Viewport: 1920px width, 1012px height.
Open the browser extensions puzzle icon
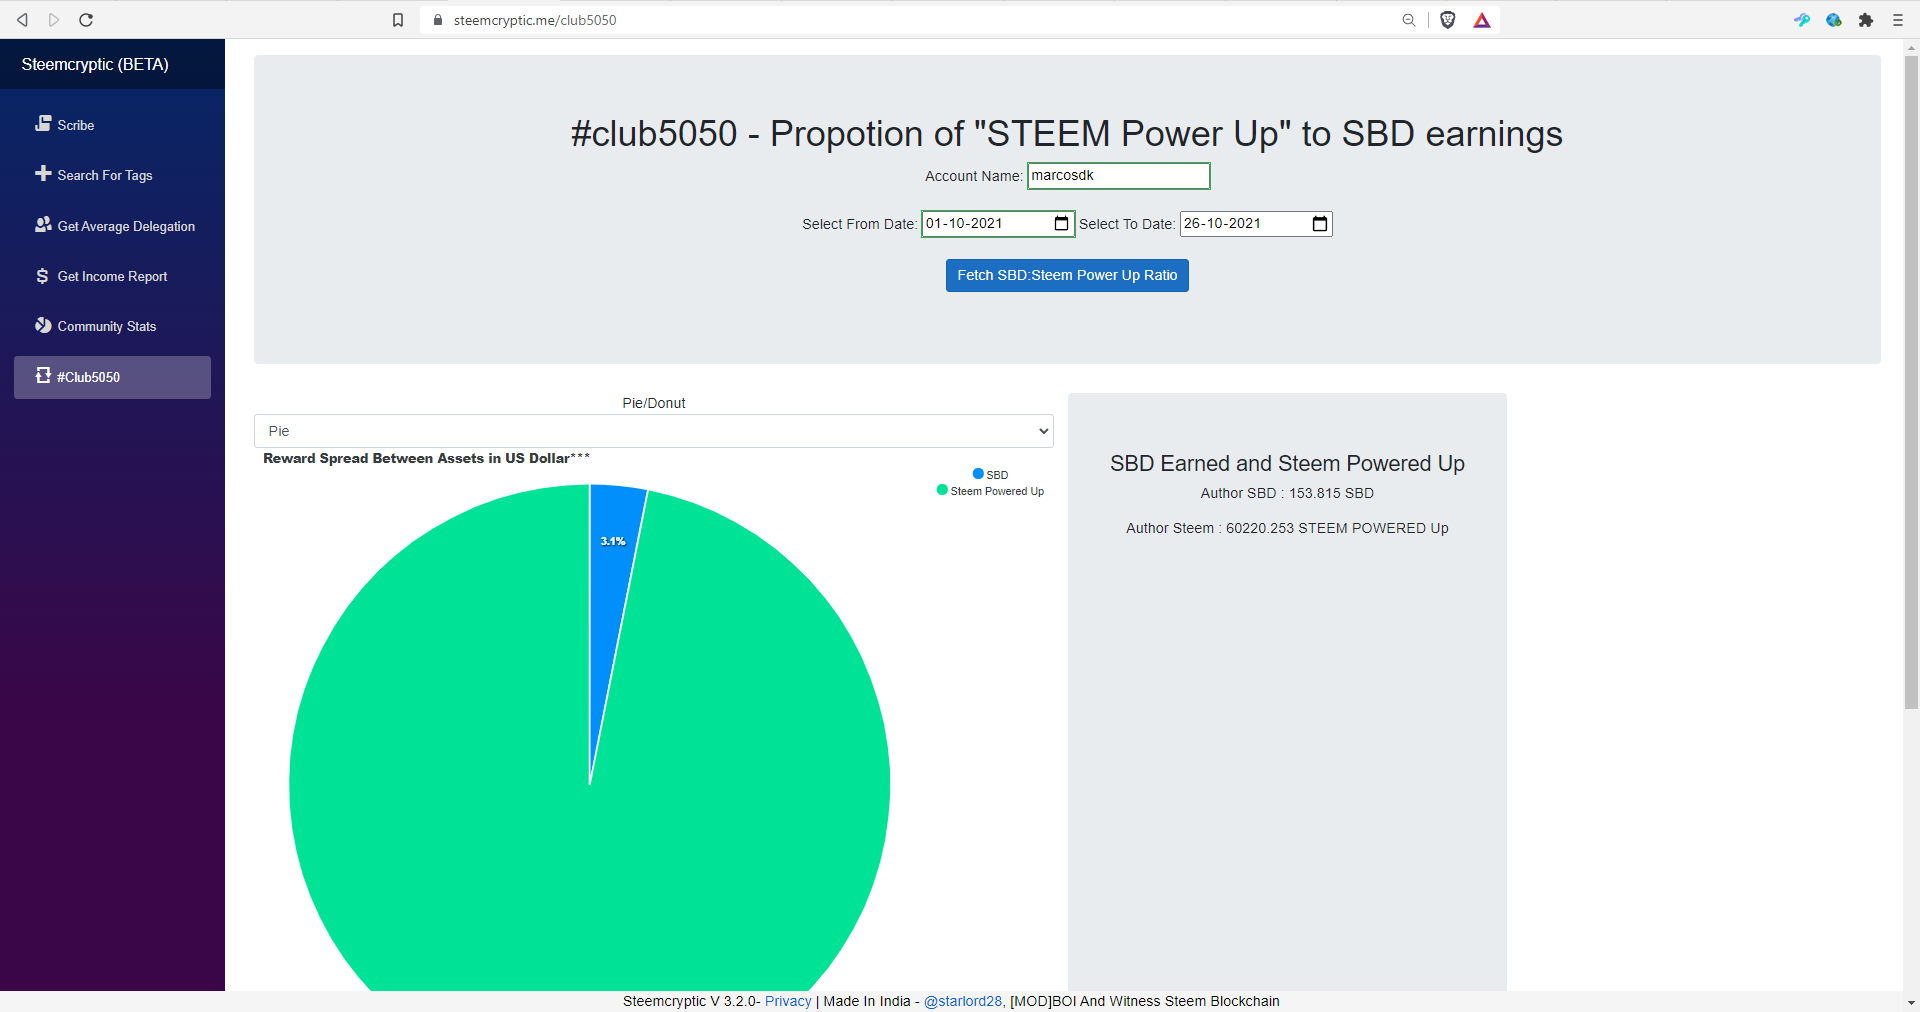click(x=1866, y=20)
